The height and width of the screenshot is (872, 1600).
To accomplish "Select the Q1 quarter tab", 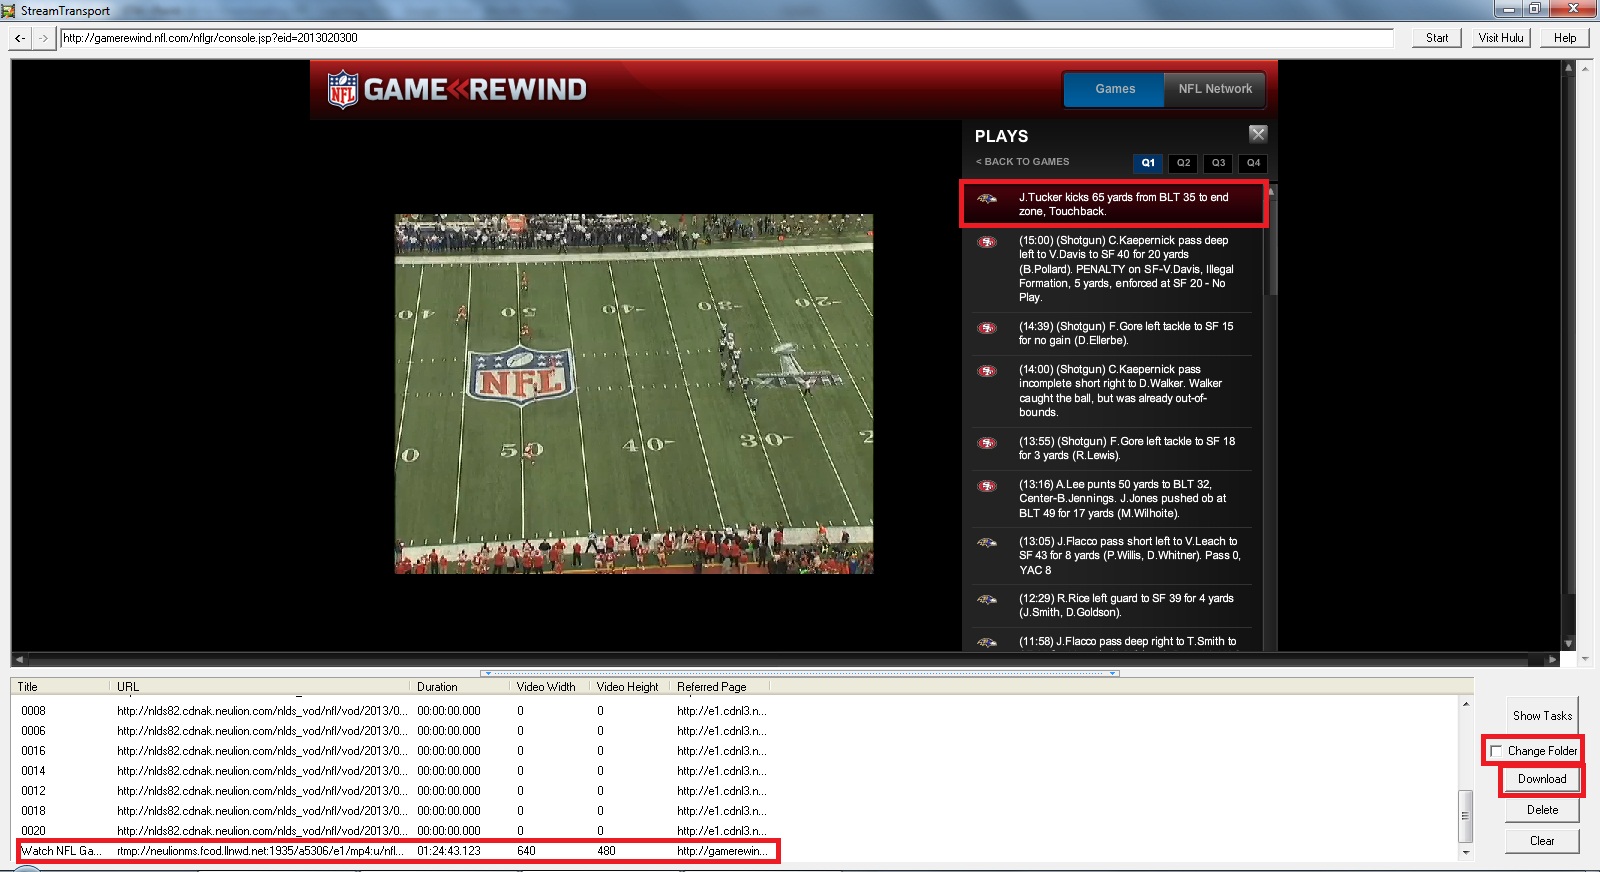I will 1148,163.
